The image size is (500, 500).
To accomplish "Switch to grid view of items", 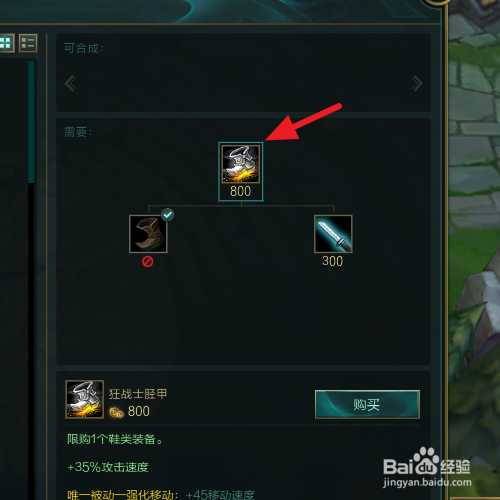I will 6,43.
